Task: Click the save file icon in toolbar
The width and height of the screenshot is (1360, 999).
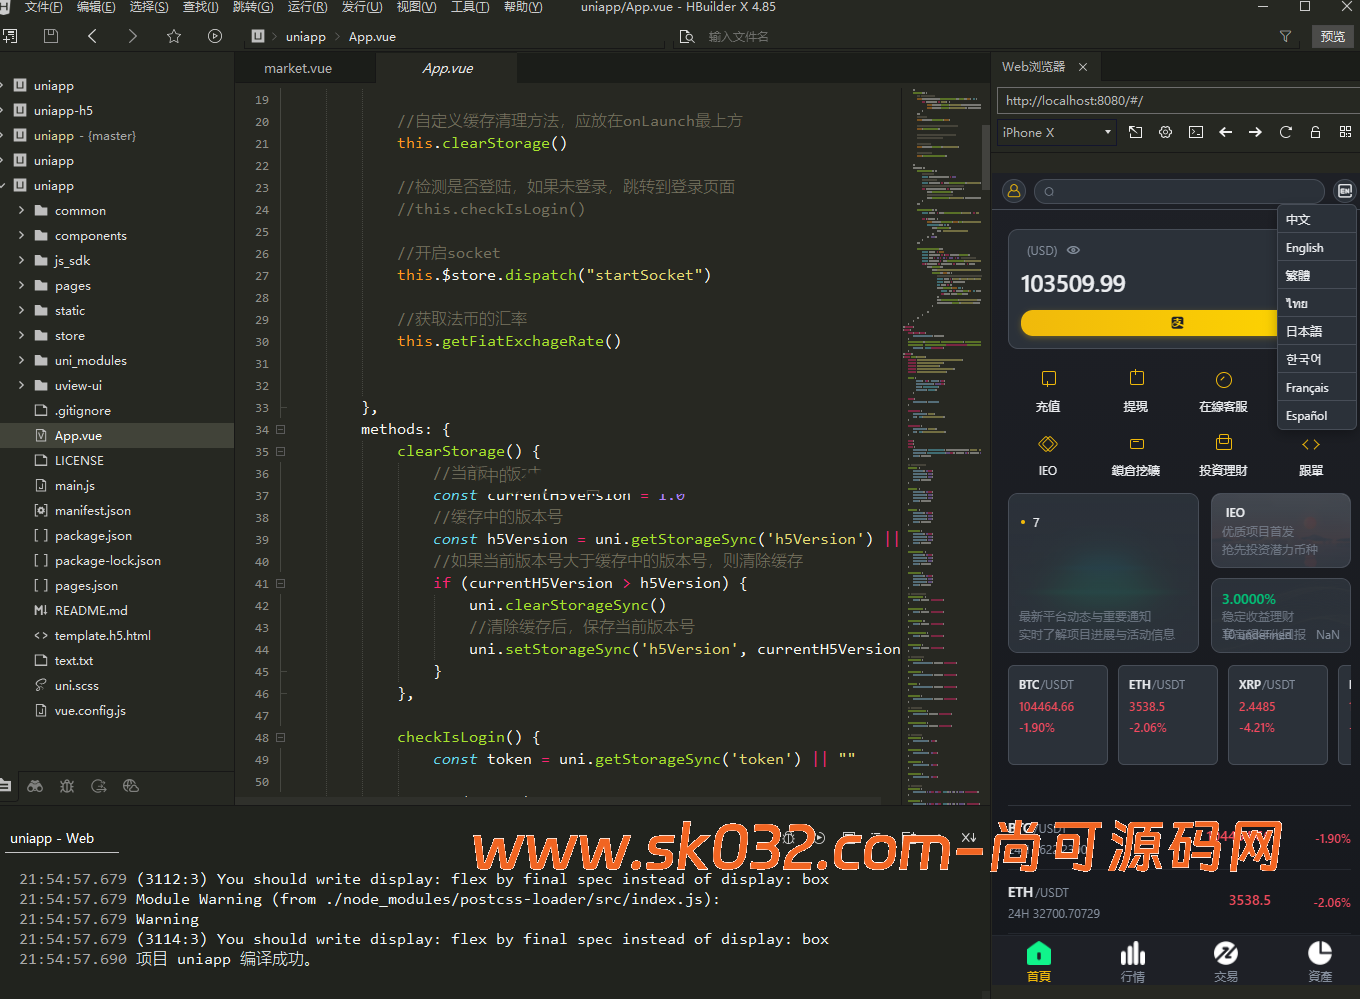Action: [x=51, y=36]
